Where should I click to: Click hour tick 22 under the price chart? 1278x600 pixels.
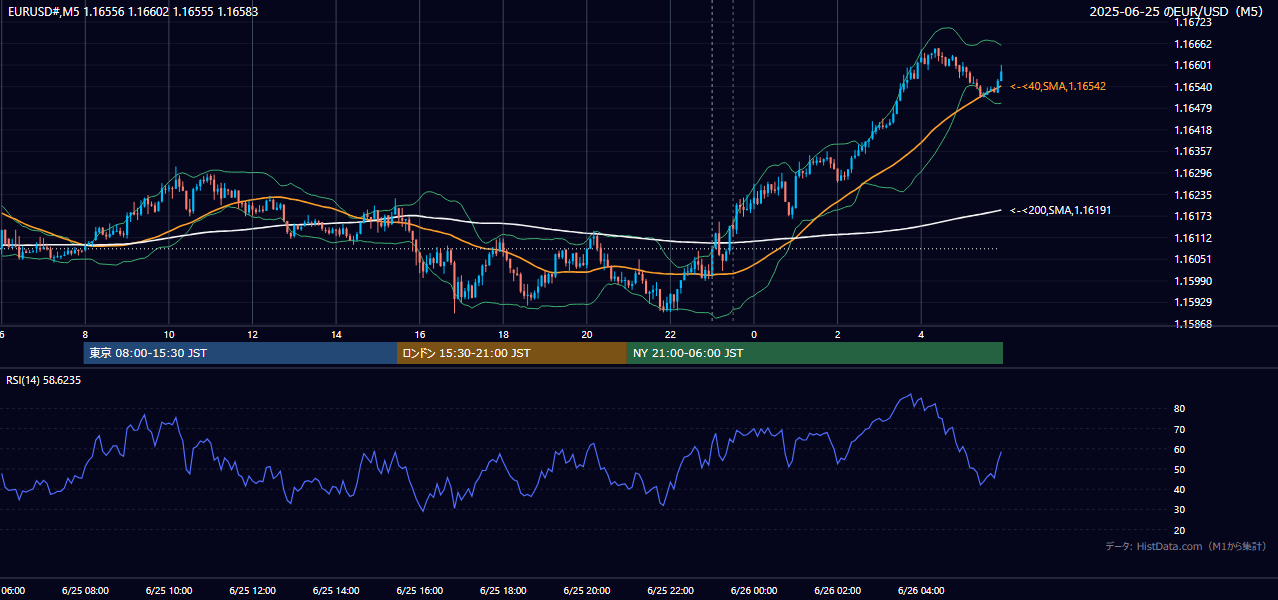(671, 335)
